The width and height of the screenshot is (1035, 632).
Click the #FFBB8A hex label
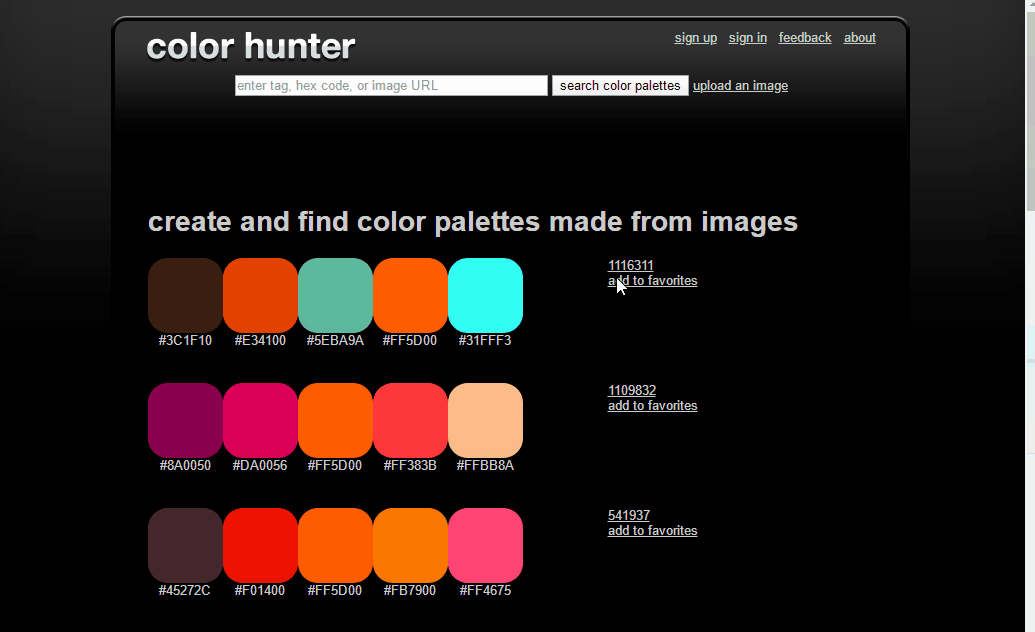(484, 465)
